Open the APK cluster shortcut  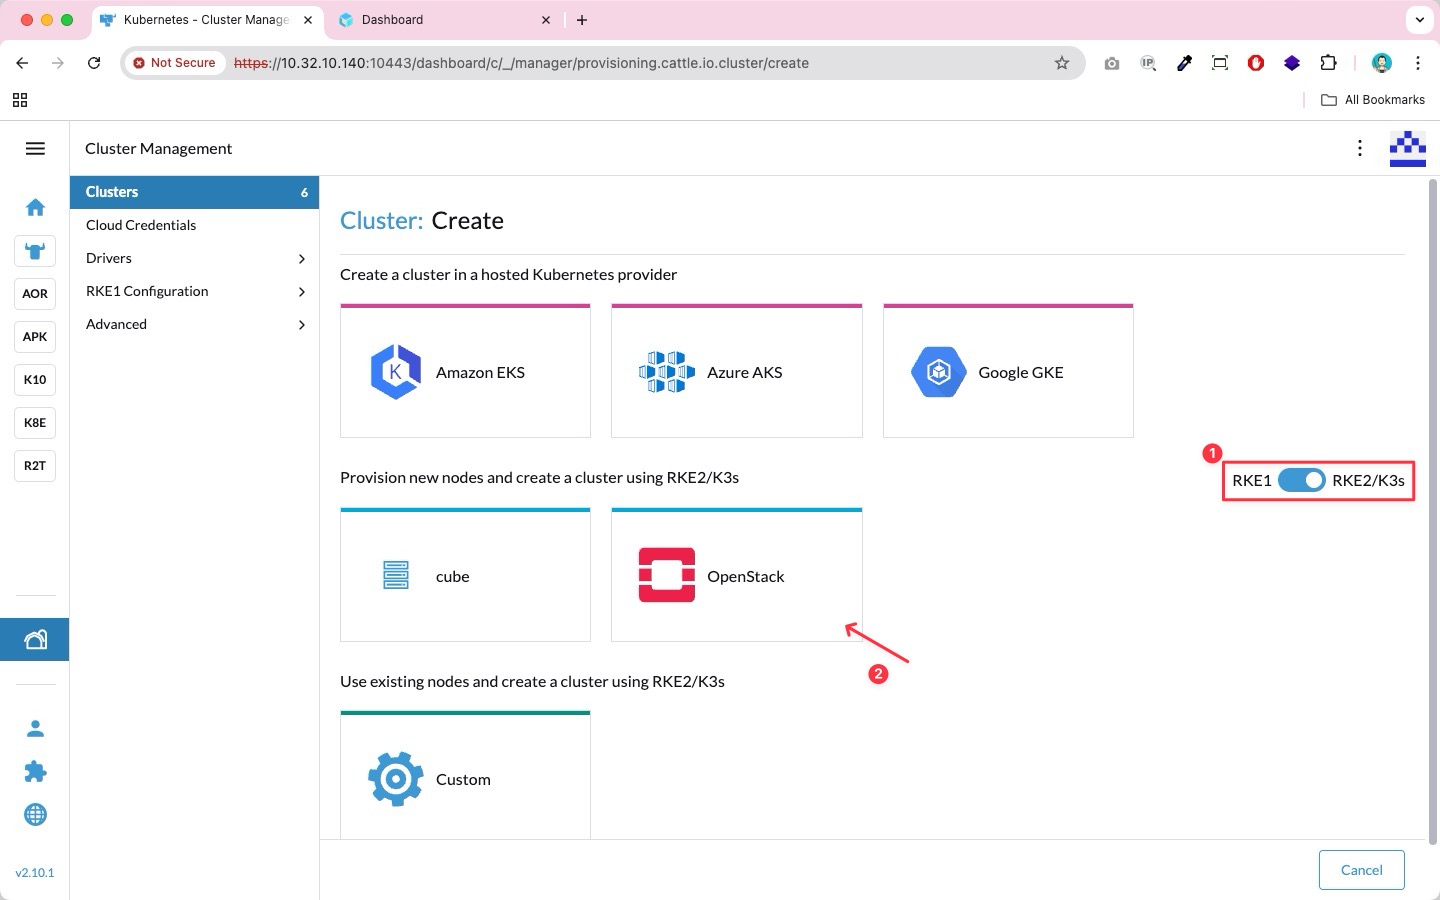click(x=35, y=337)
